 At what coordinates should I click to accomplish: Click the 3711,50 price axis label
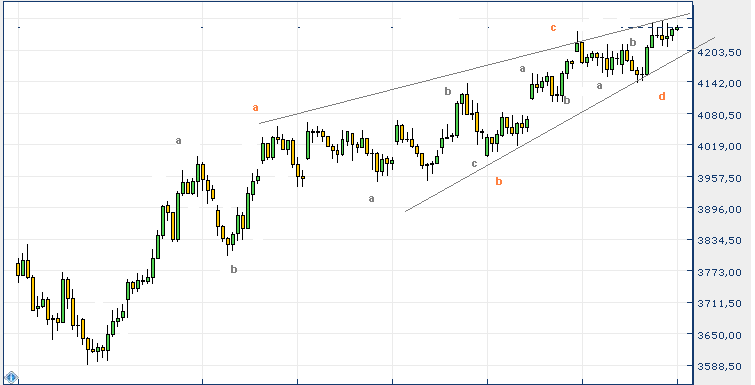[x=719, y=304]
